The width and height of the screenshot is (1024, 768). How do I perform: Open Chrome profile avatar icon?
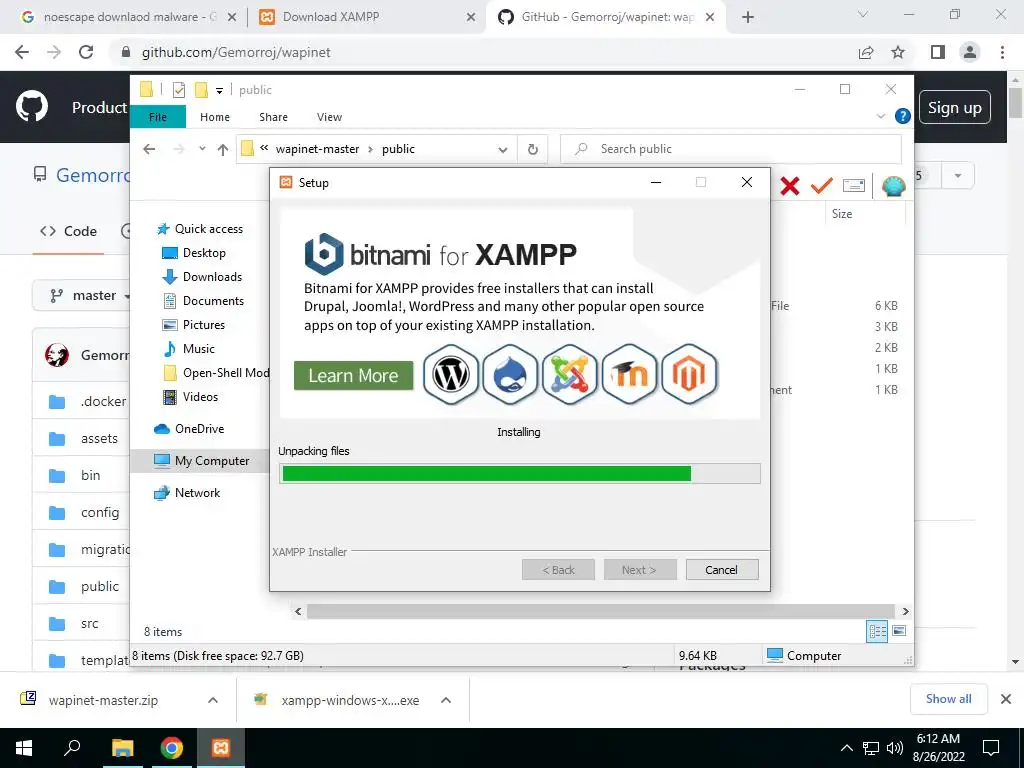970,52
